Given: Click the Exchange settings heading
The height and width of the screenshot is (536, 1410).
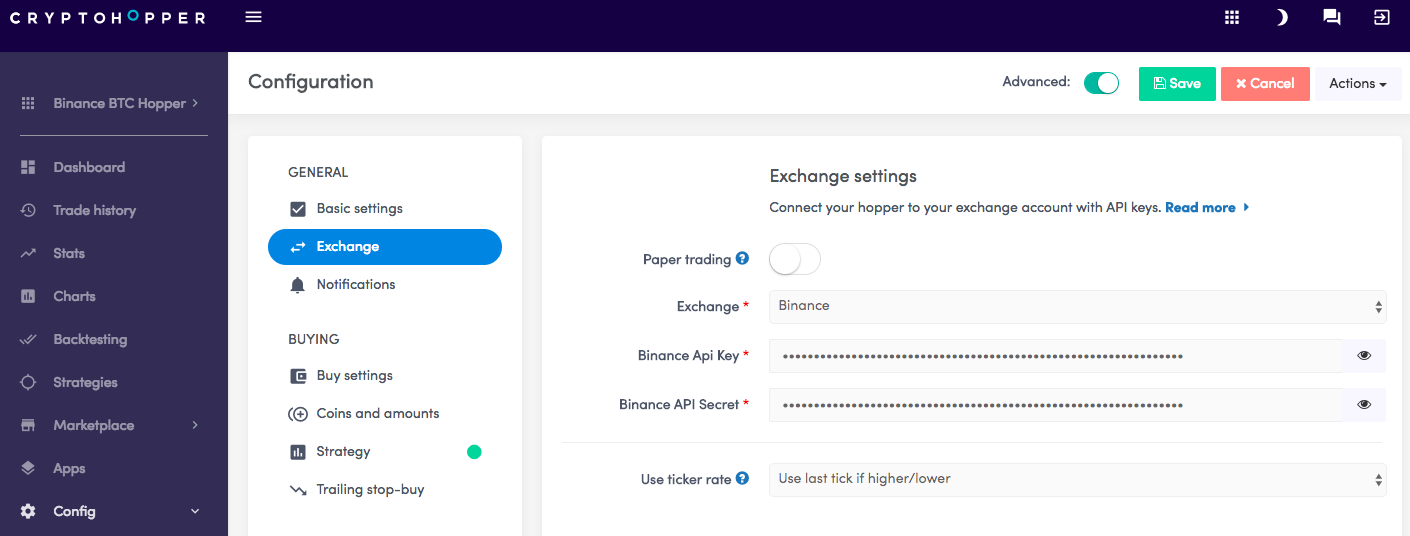Looking at the screenshot, I should (843, 176).
